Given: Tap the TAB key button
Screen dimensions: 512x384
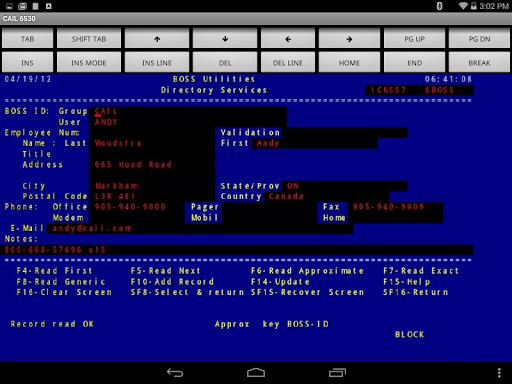Looking at the screenshot, I should pyautogui.click(x=27, y=39).
